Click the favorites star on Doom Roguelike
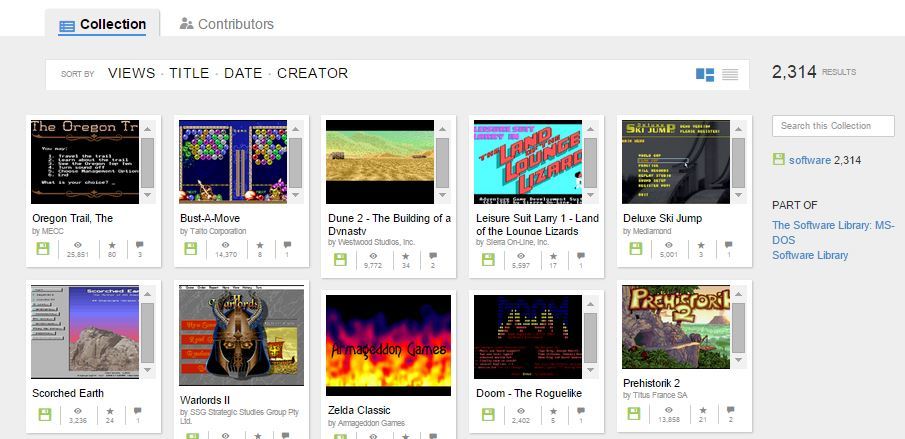Screen dimensions: 905x439 pyautogui.click(x=553, y=411)
